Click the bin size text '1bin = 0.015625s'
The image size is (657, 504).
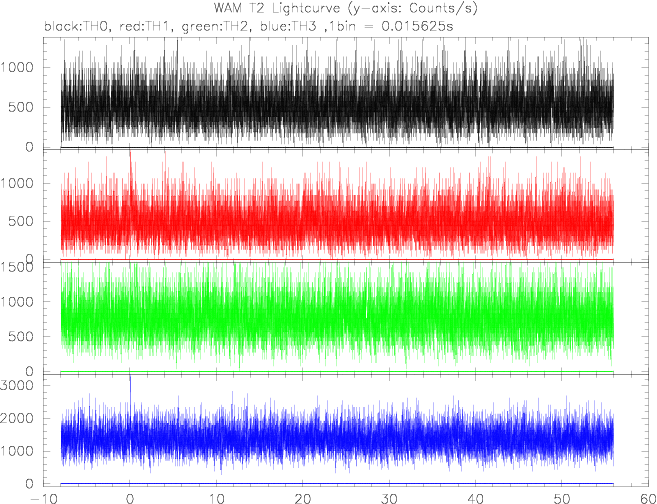tap(391, 27)
